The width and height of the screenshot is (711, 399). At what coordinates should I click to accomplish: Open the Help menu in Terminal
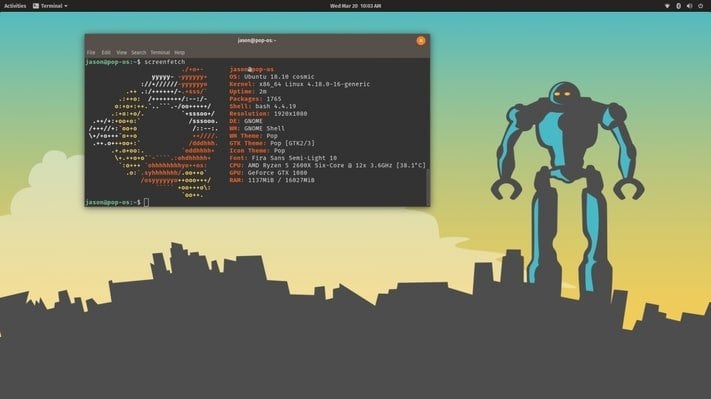[x=180, y=53]
